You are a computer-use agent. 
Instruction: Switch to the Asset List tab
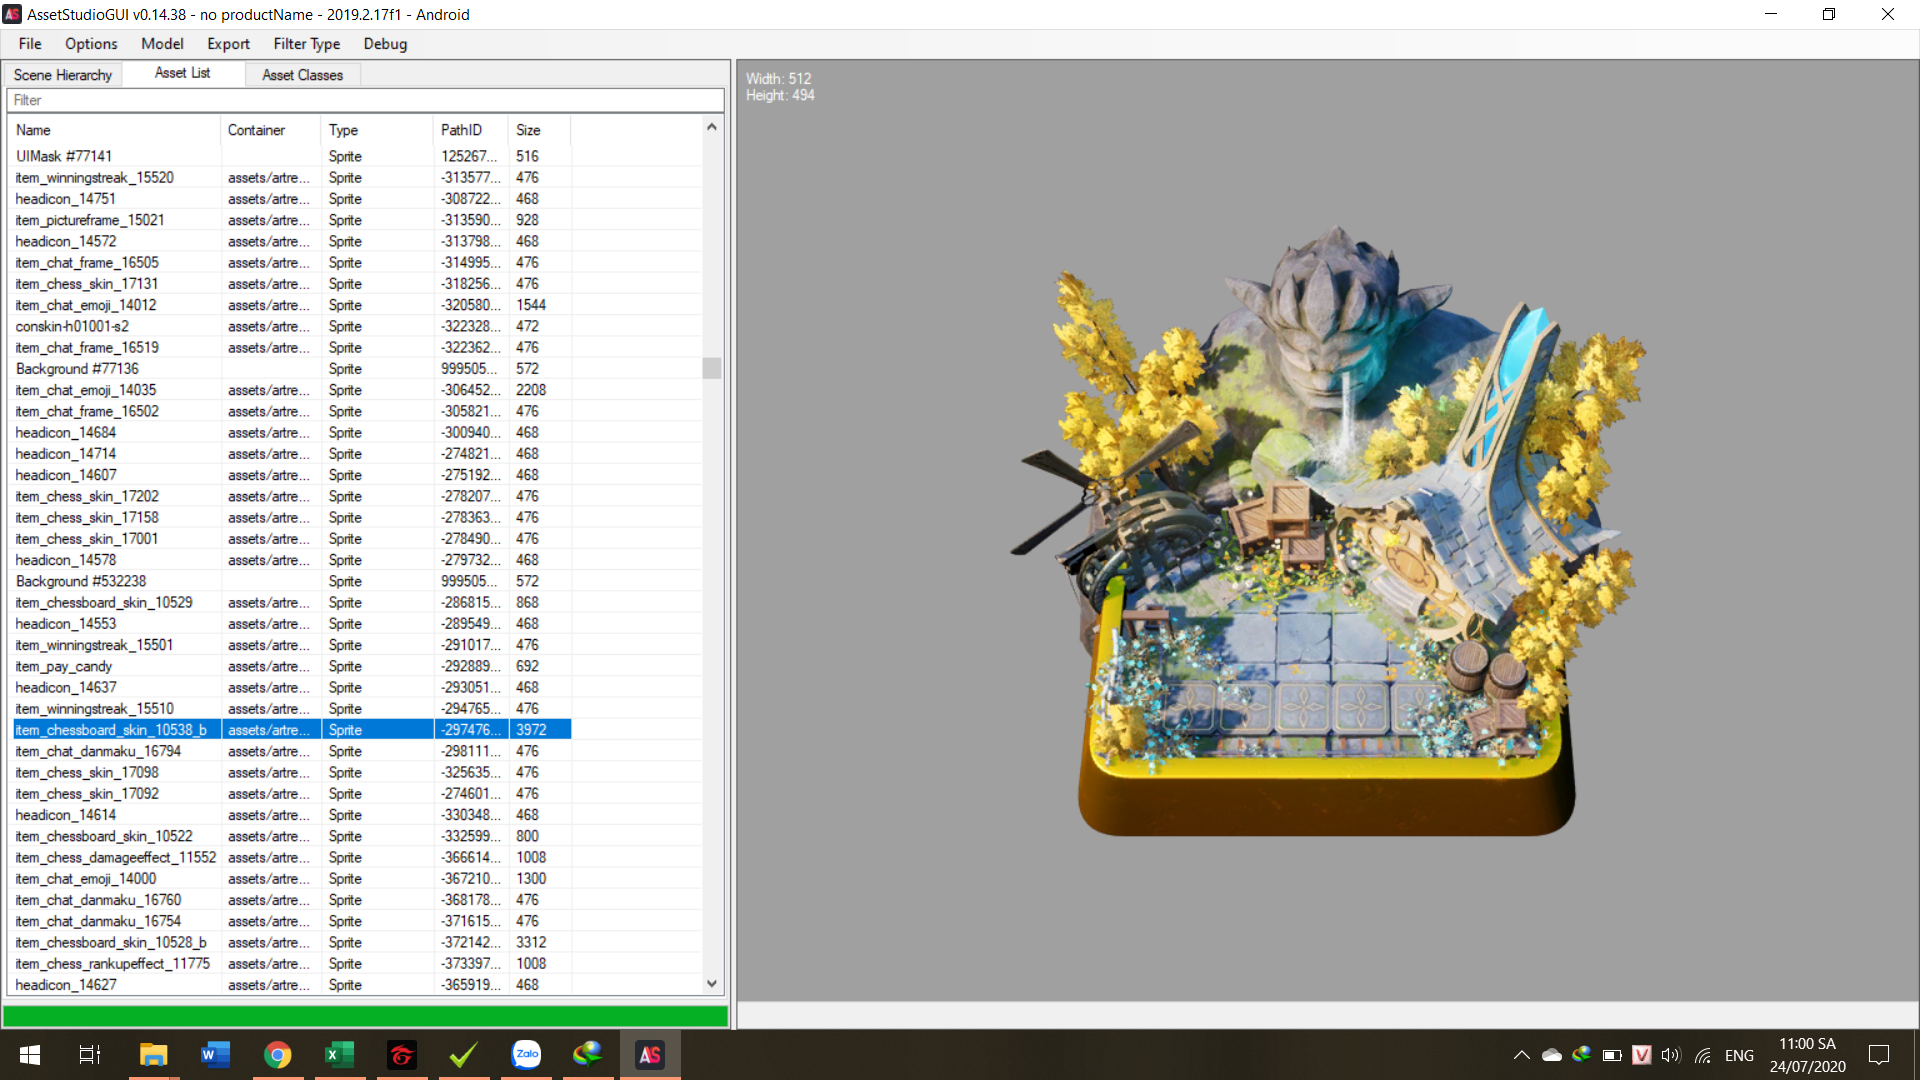[183, 73]
